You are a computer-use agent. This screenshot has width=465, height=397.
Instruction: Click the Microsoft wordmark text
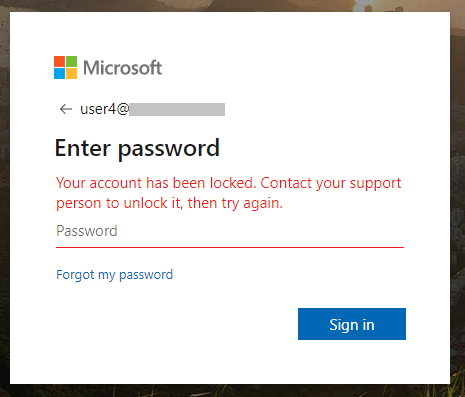[122, 68]
